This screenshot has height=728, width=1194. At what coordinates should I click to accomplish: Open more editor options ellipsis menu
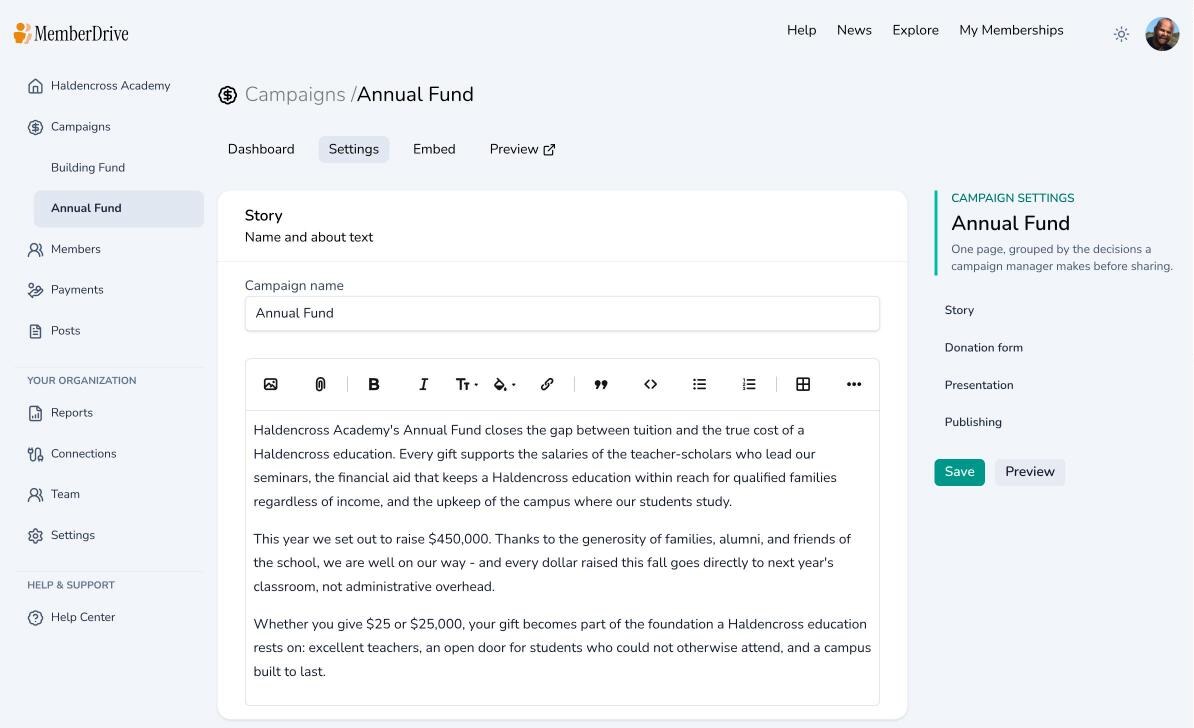coord(854,385)
